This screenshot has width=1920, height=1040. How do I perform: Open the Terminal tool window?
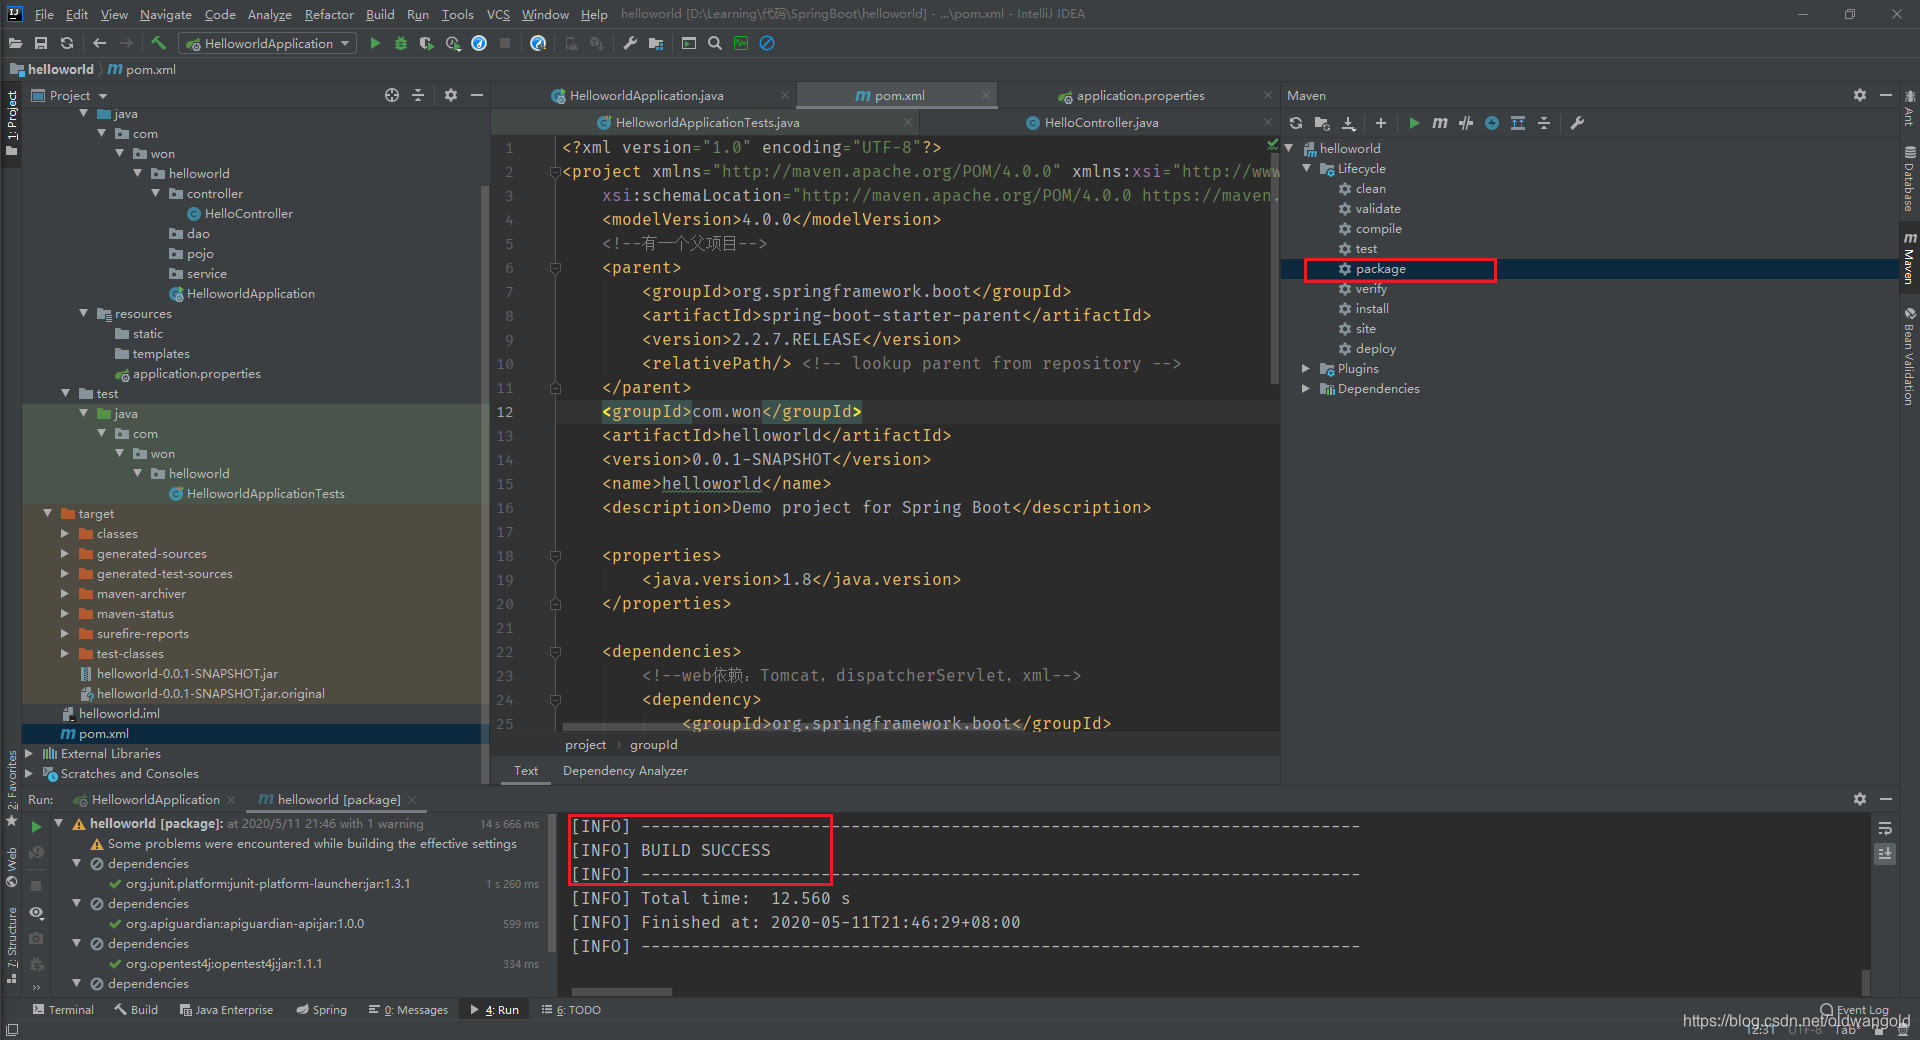(63, 1009)
